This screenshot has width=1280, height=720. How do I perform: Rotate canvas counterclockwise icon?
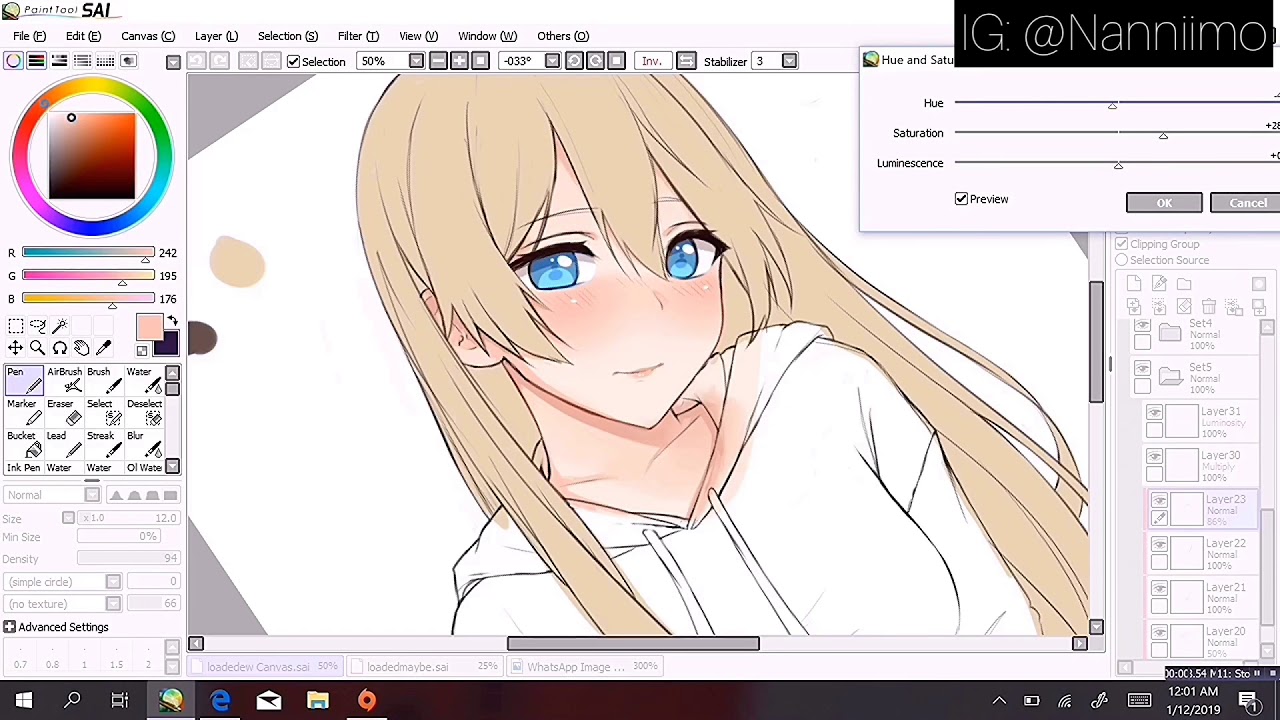pyautogui.click(x=574, y=61)
